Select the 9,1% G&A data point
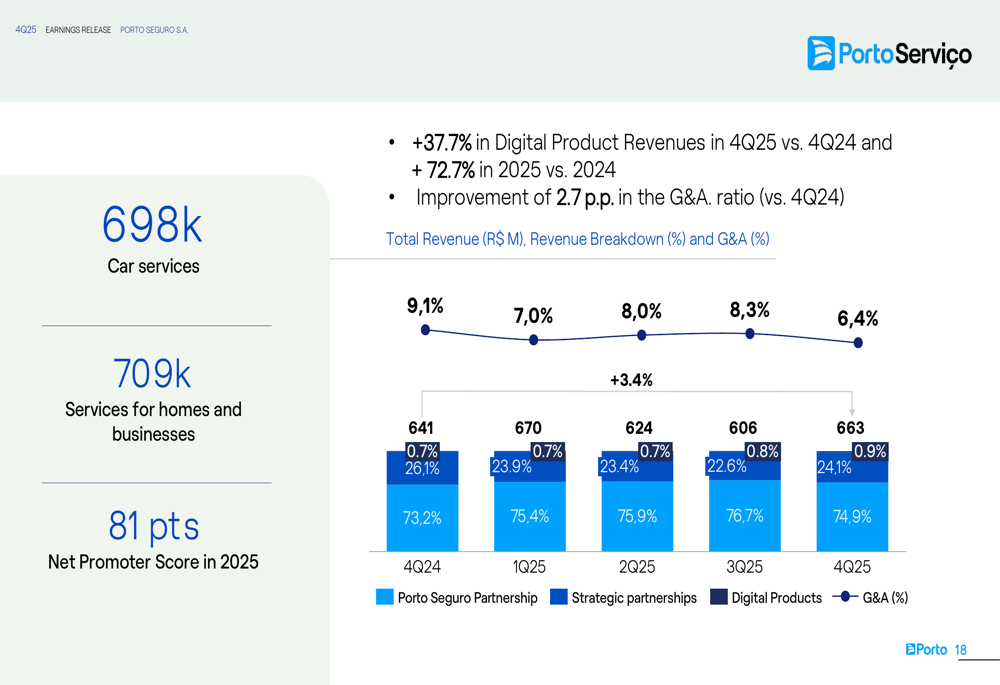Image resolution: width=1000 pixels, height=685 pixels. (x=425, y=330)
